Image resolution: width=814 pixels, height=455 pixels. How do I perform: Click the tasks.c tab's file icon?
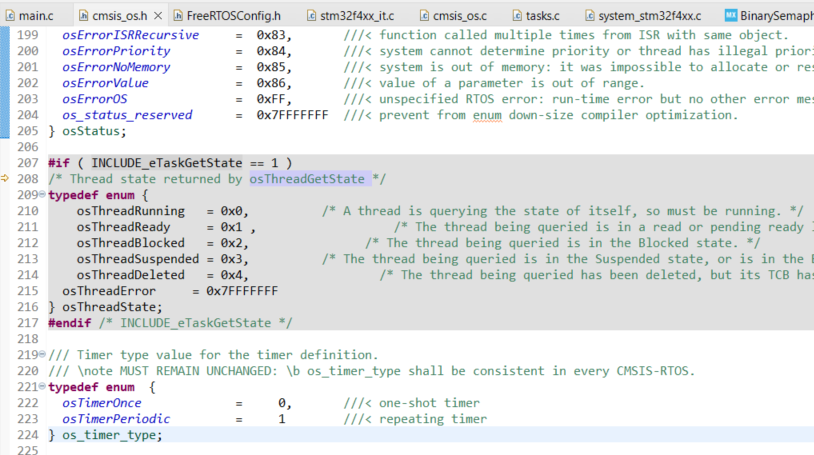pyautogui.click(x=517, y=15)
